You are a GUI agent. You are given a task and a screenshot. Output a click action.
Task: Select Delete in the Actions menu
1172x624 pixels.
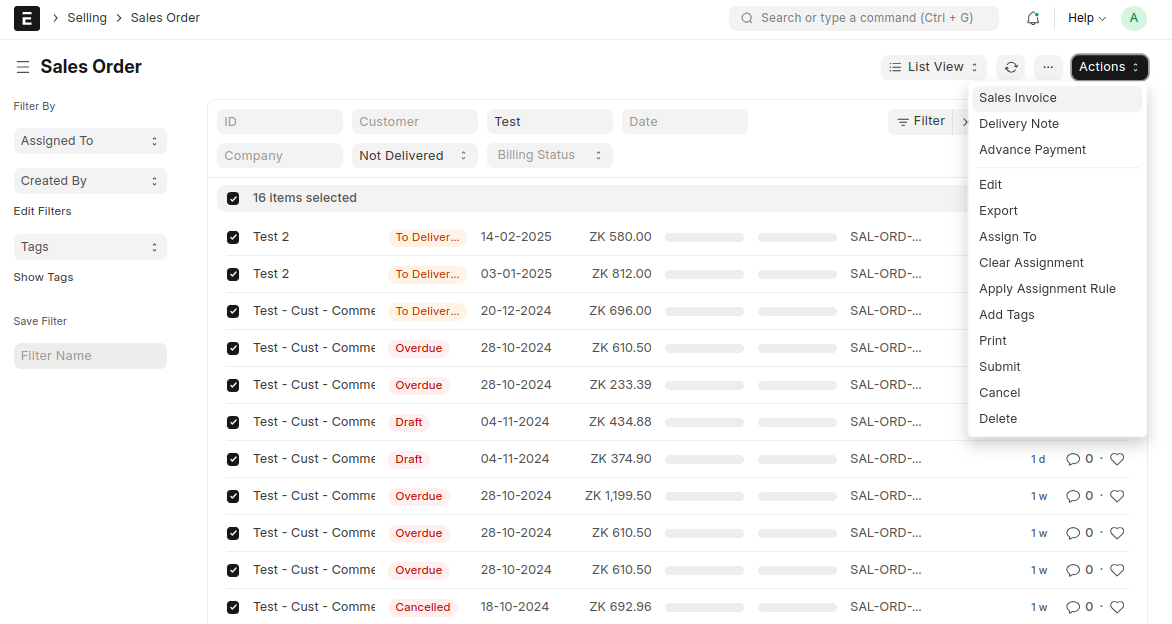pos(1057,419)
